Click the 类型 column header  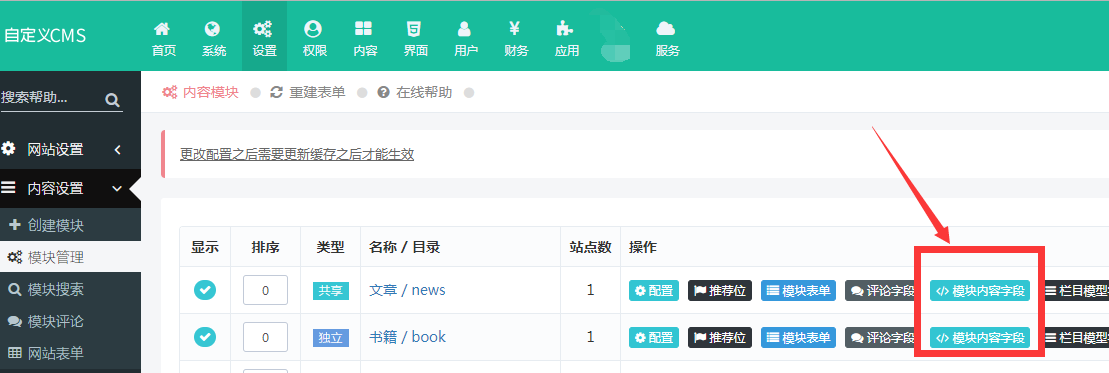click(330, 248)
